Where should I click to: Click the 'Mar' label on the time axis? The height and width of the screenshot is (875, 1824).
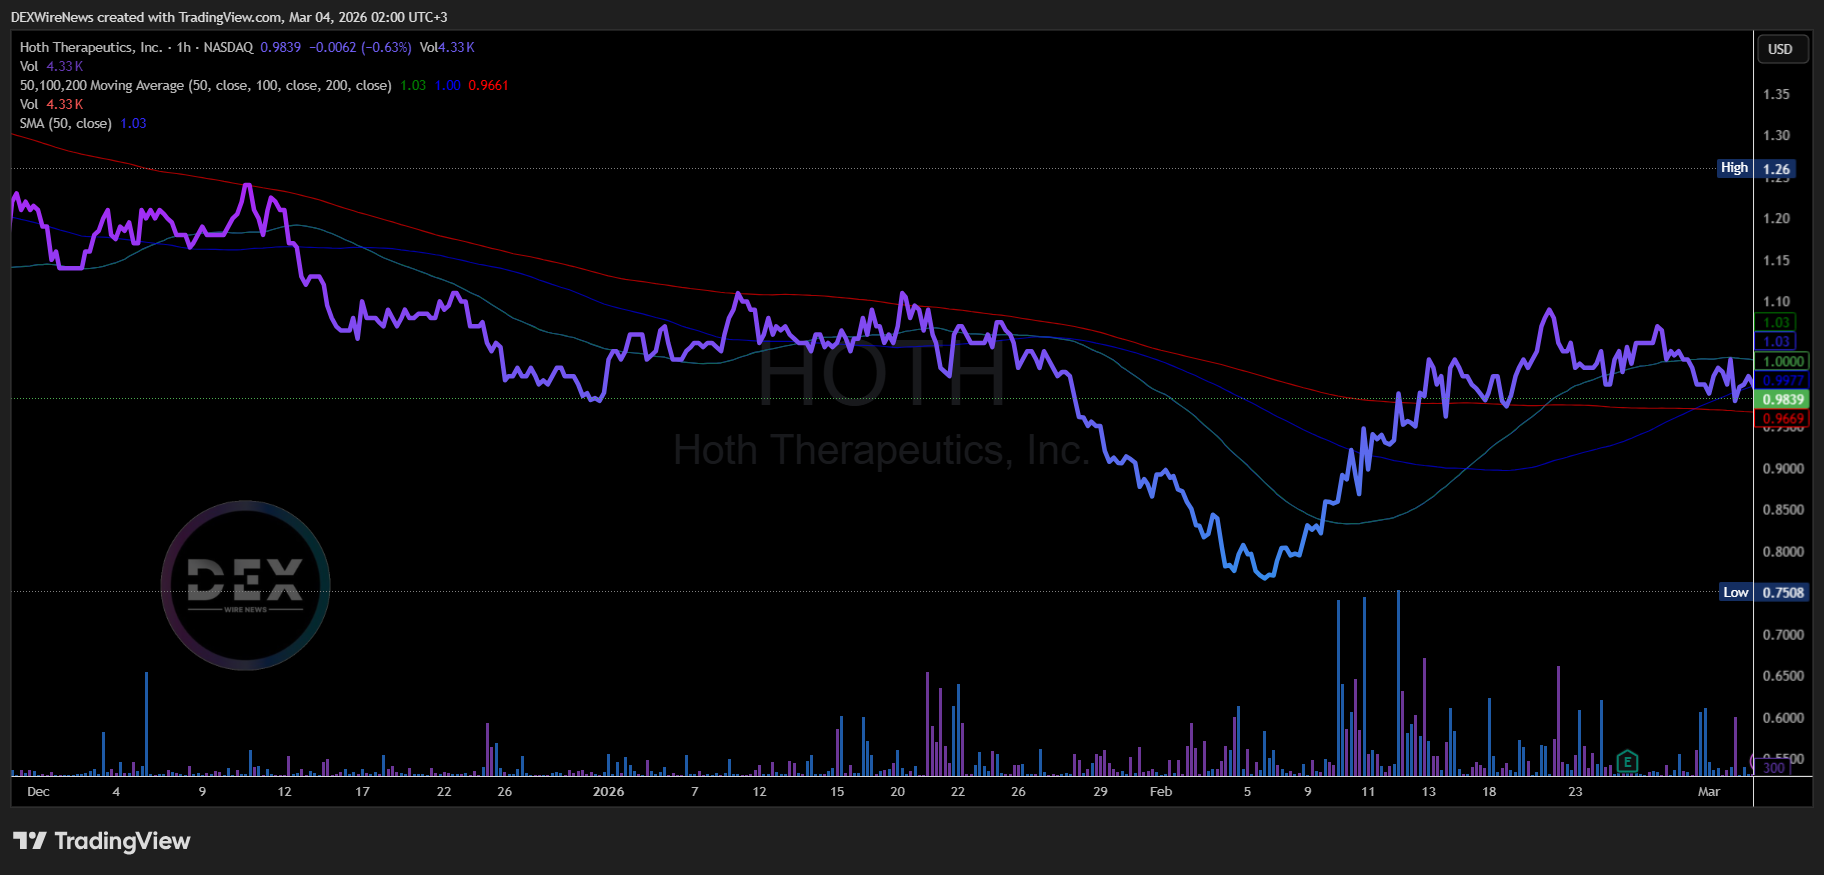click(1709, 791)
